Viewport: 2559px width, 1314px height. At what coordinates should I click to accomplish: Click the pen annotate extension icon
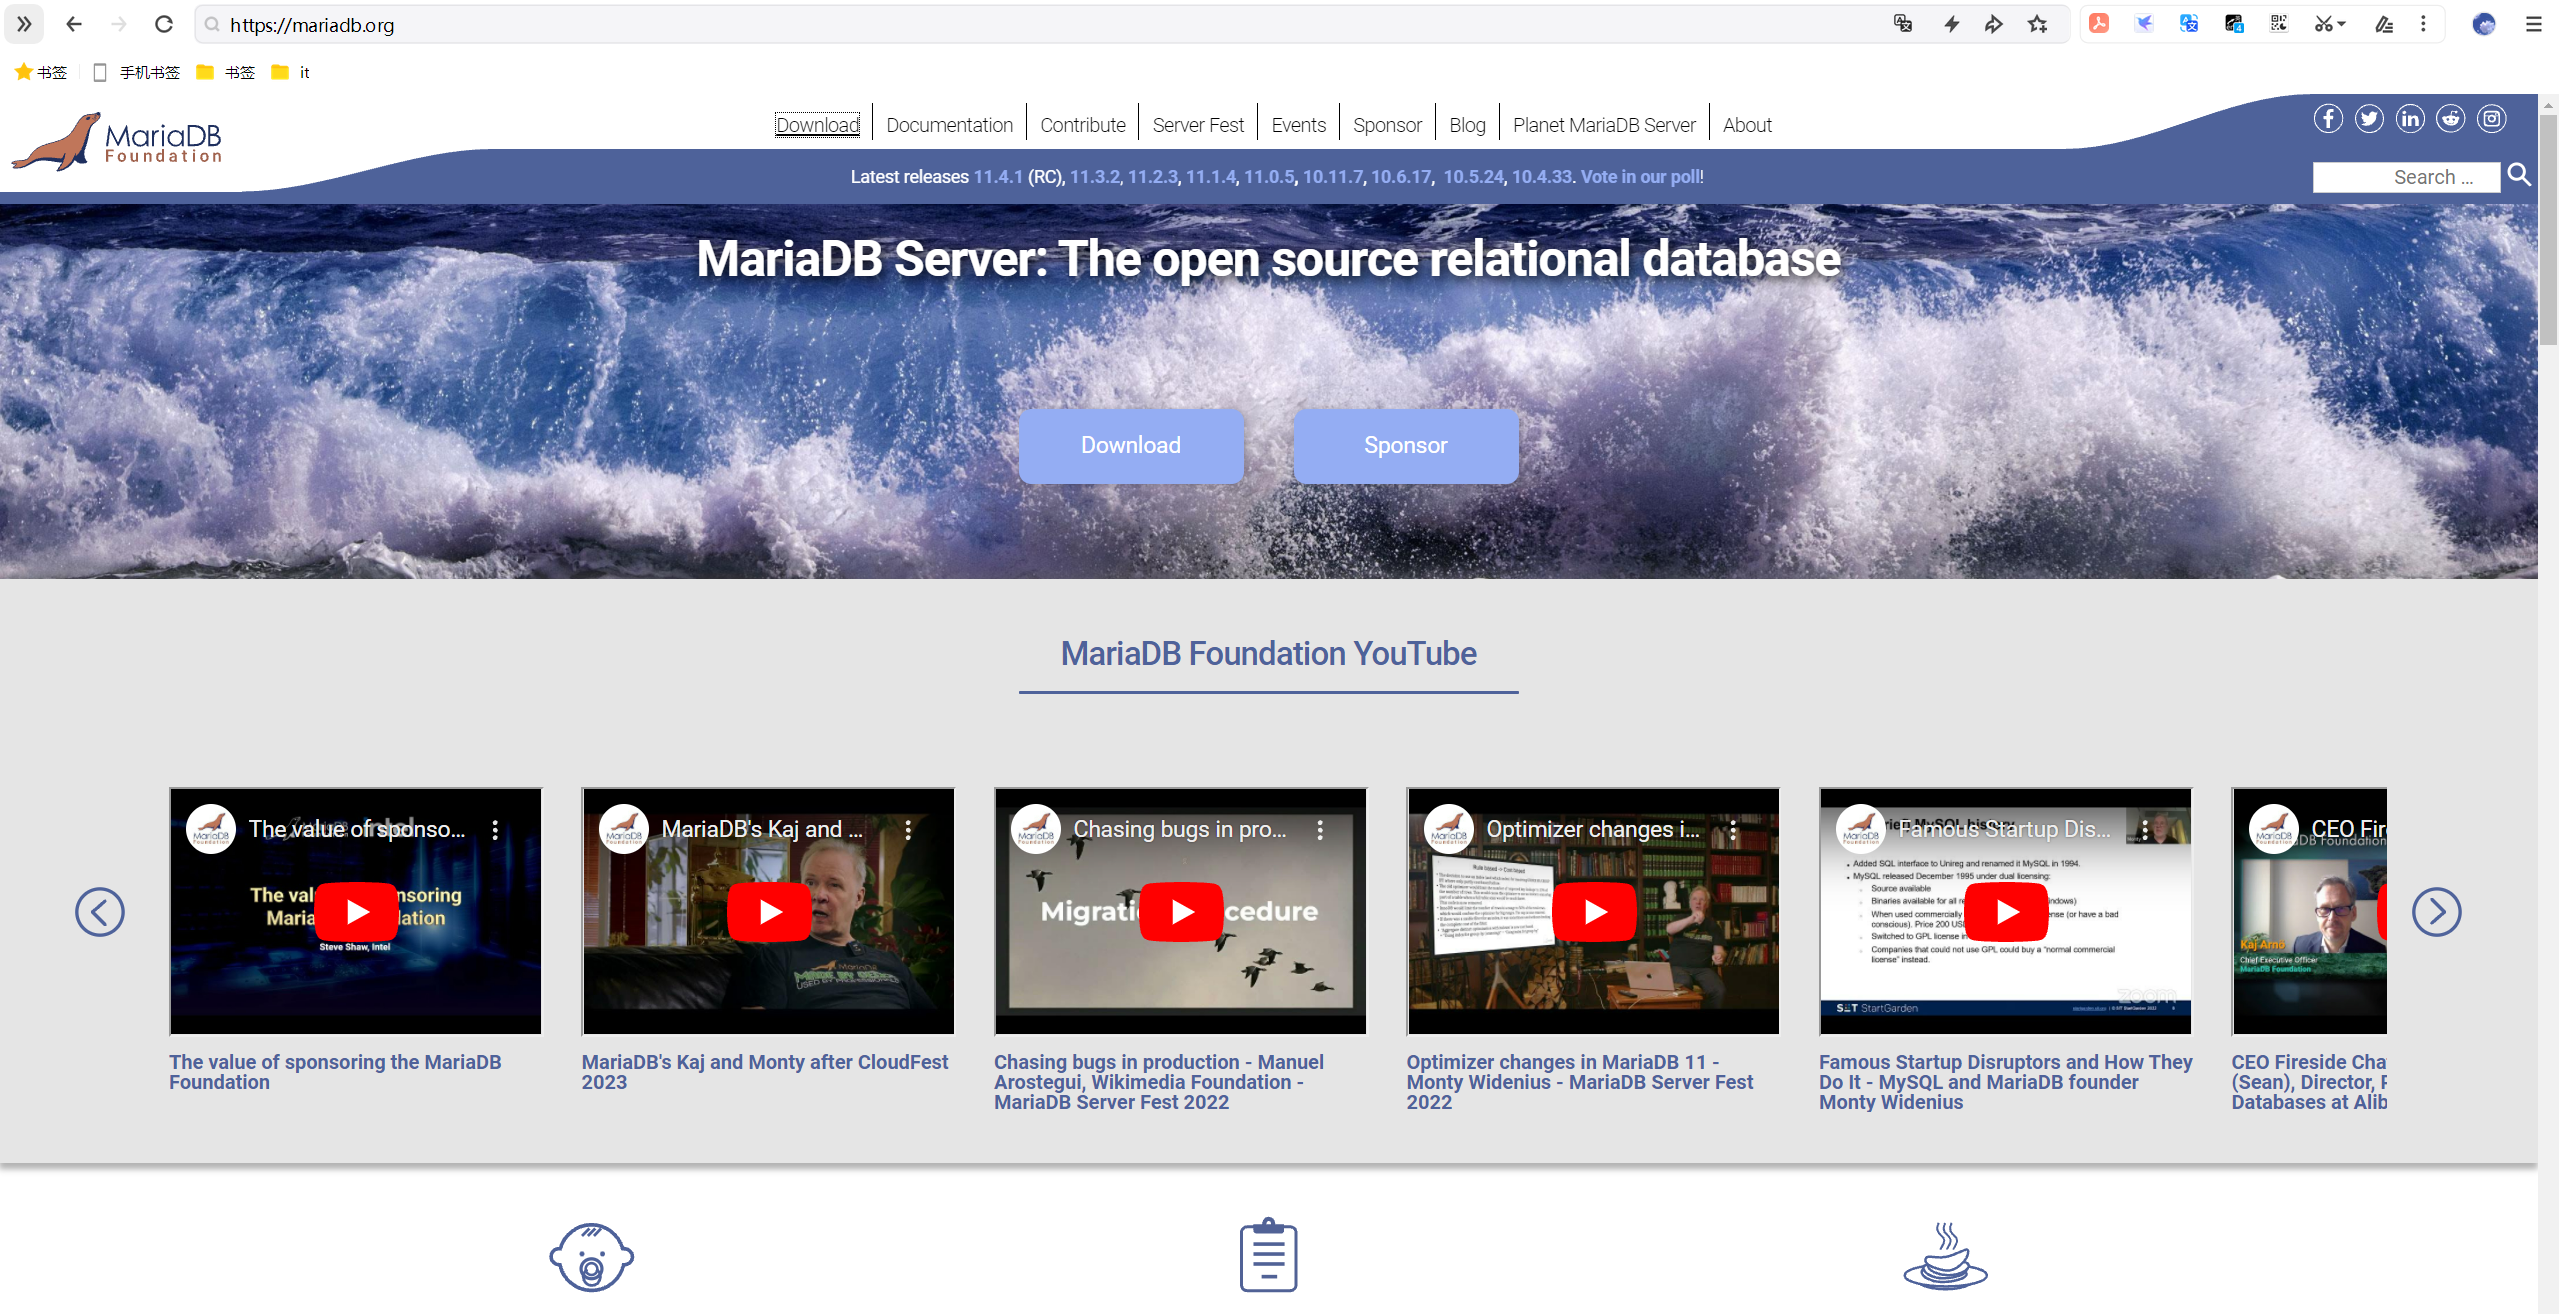pos(2384,24)
